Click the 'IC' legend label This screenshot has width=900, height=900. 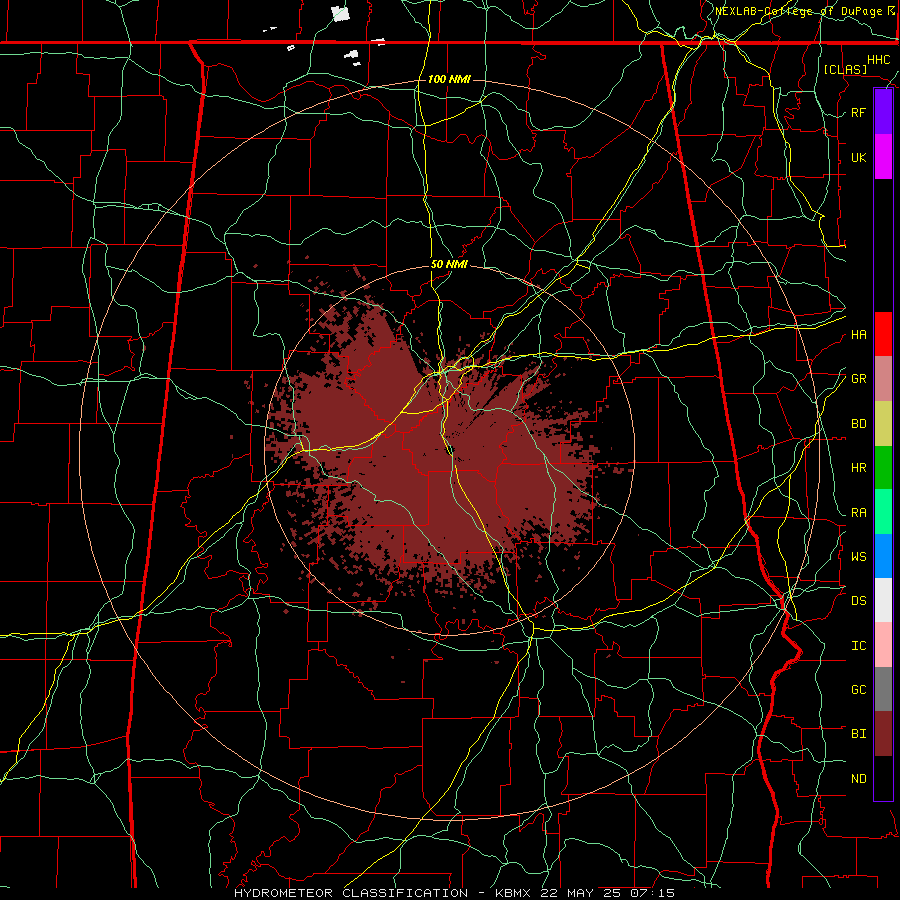858,646
